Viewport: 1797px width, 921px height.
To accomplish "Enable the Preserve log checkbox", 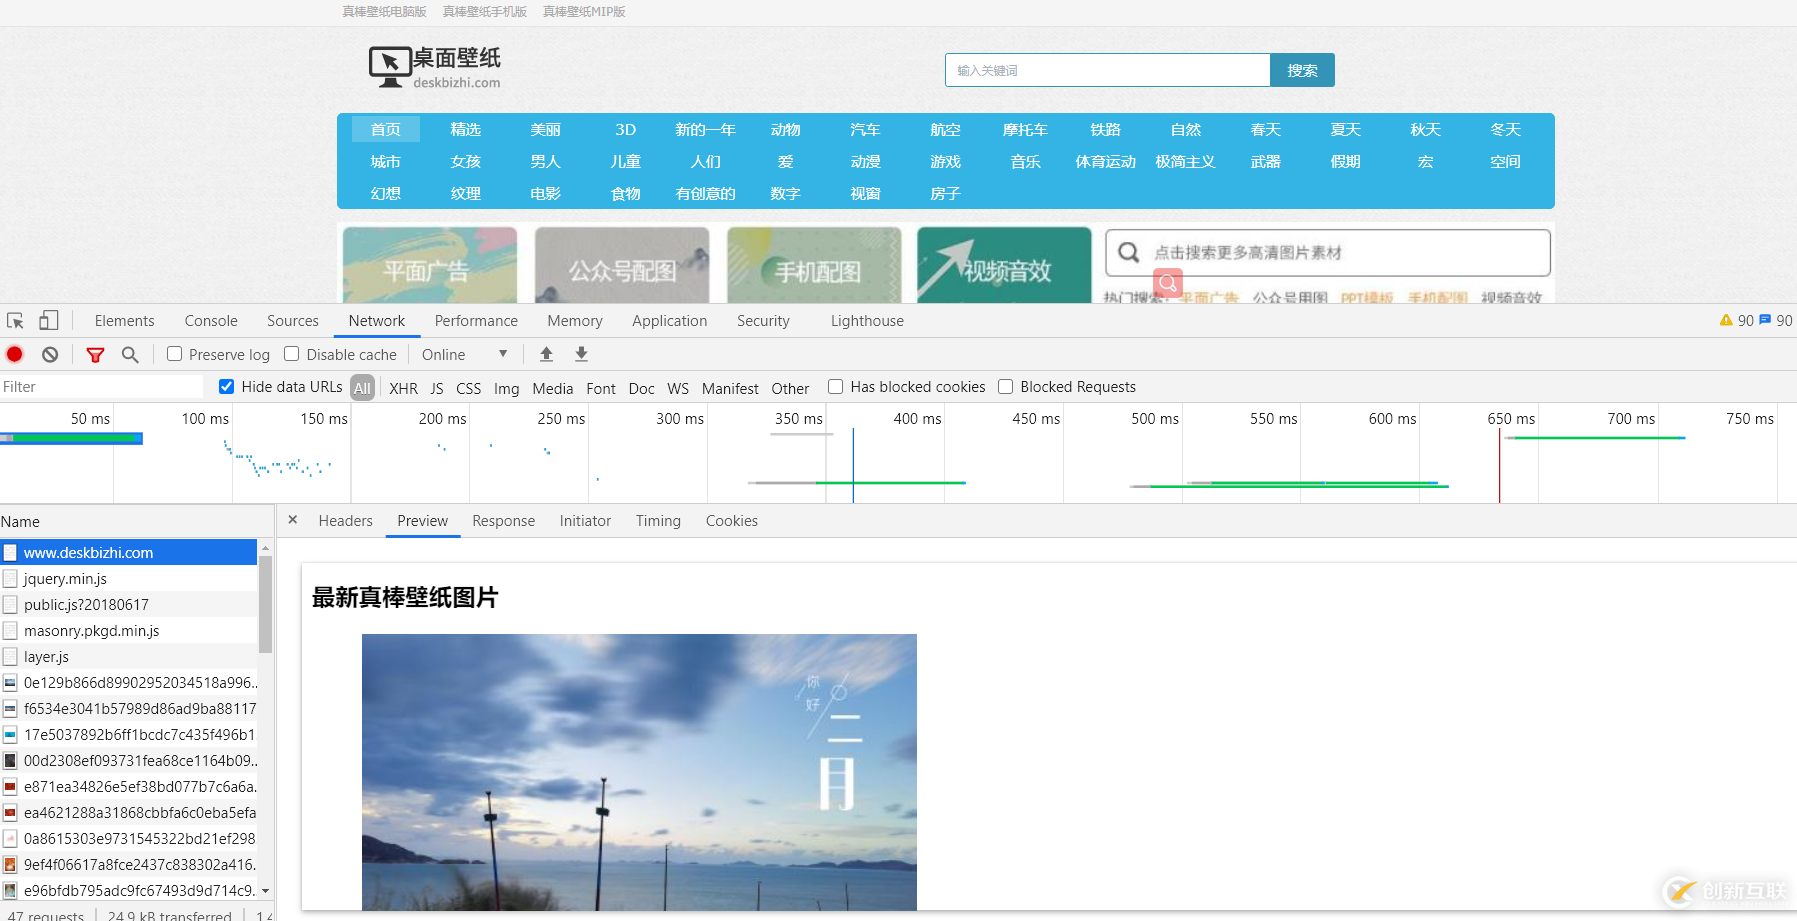I will click(175, 354).
